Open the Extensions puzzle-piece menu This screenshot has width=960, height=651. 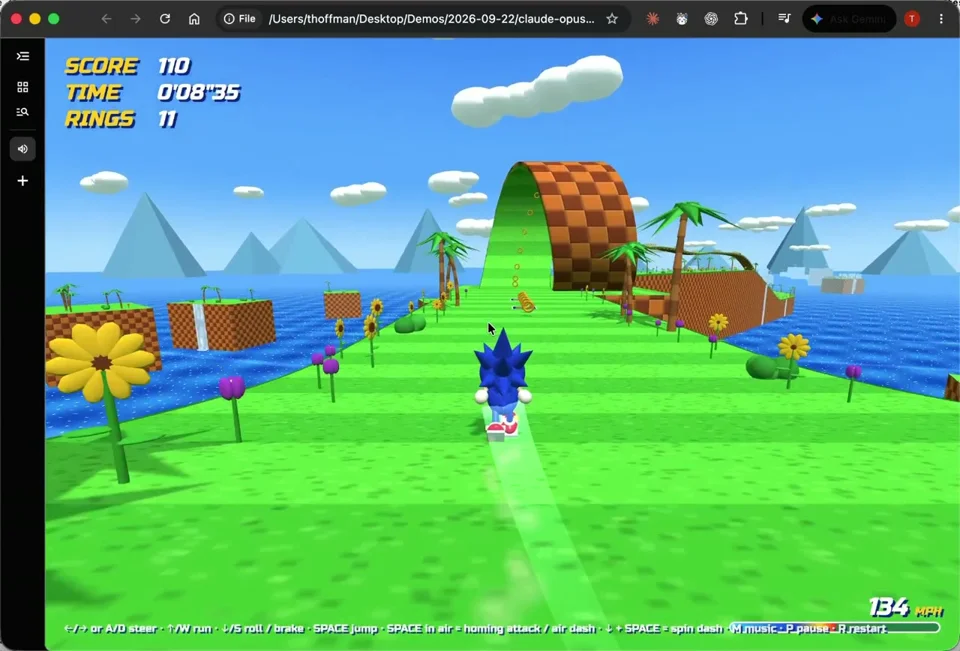pos(740,19)
